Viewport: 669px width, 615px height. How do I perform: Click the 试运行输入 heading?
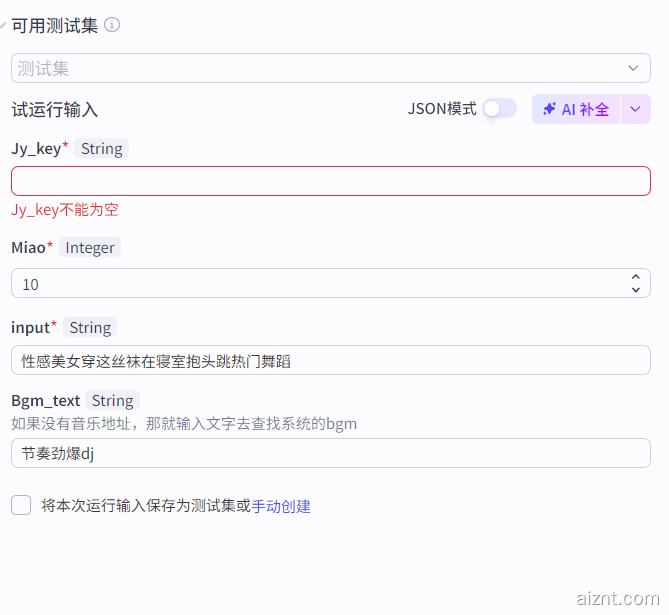coord(55,110)
